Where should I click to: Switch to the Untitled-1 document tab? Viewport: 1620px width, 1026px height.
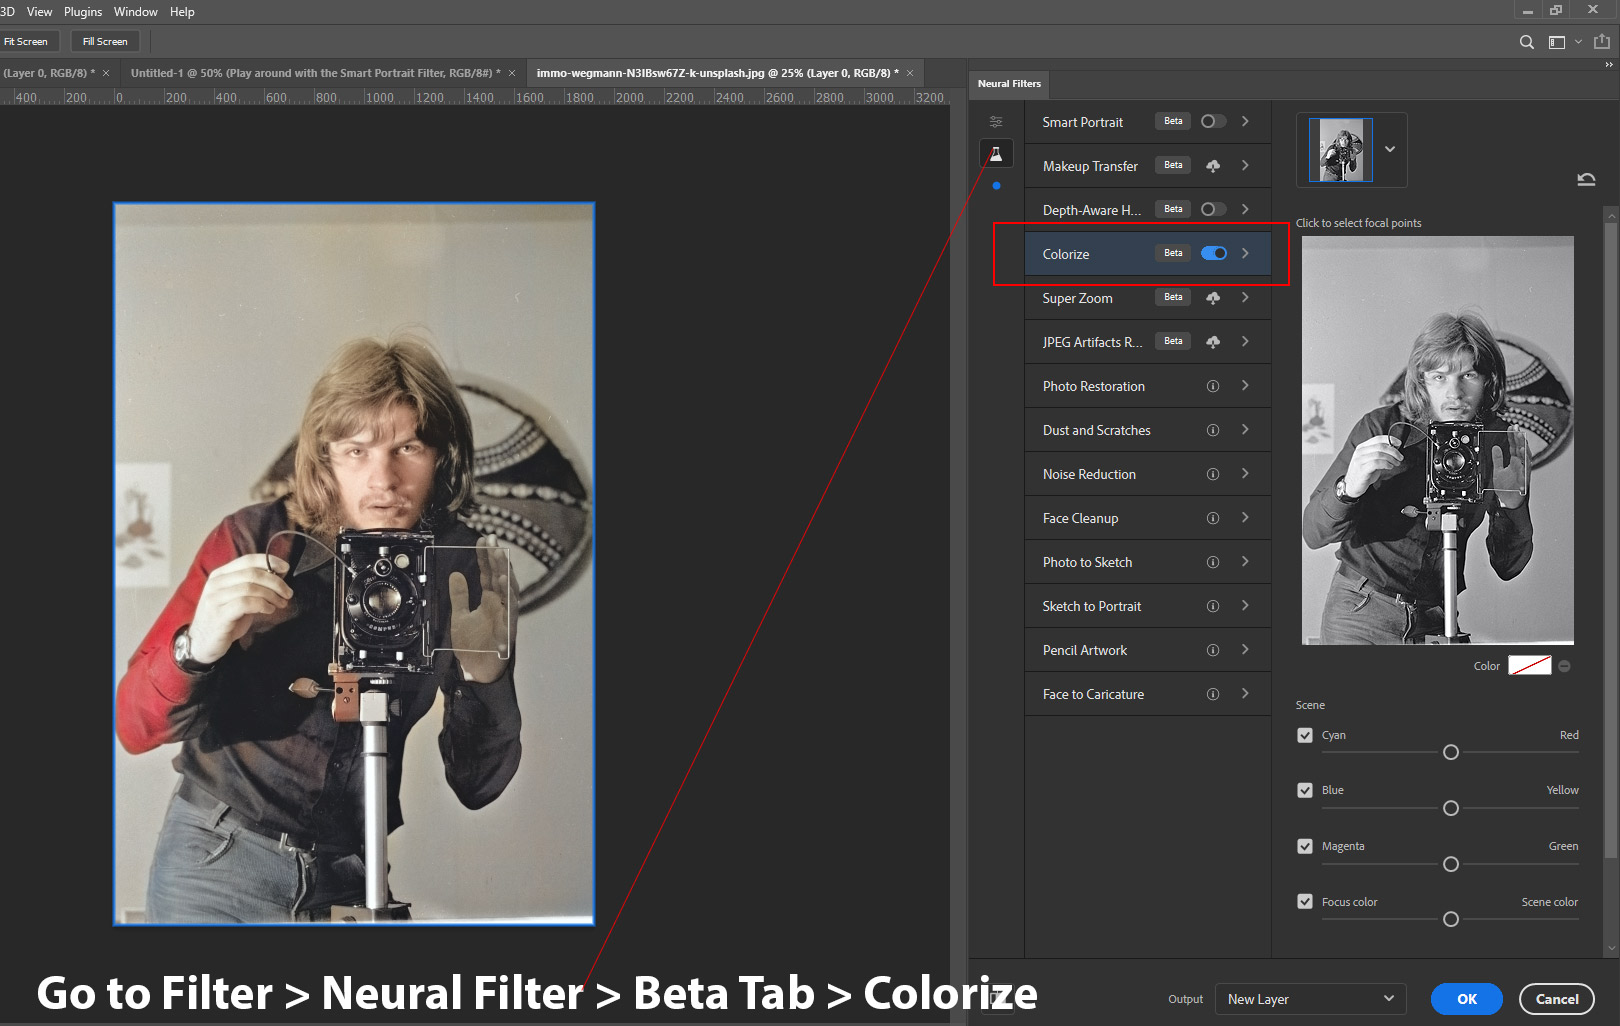click(313, 73)
